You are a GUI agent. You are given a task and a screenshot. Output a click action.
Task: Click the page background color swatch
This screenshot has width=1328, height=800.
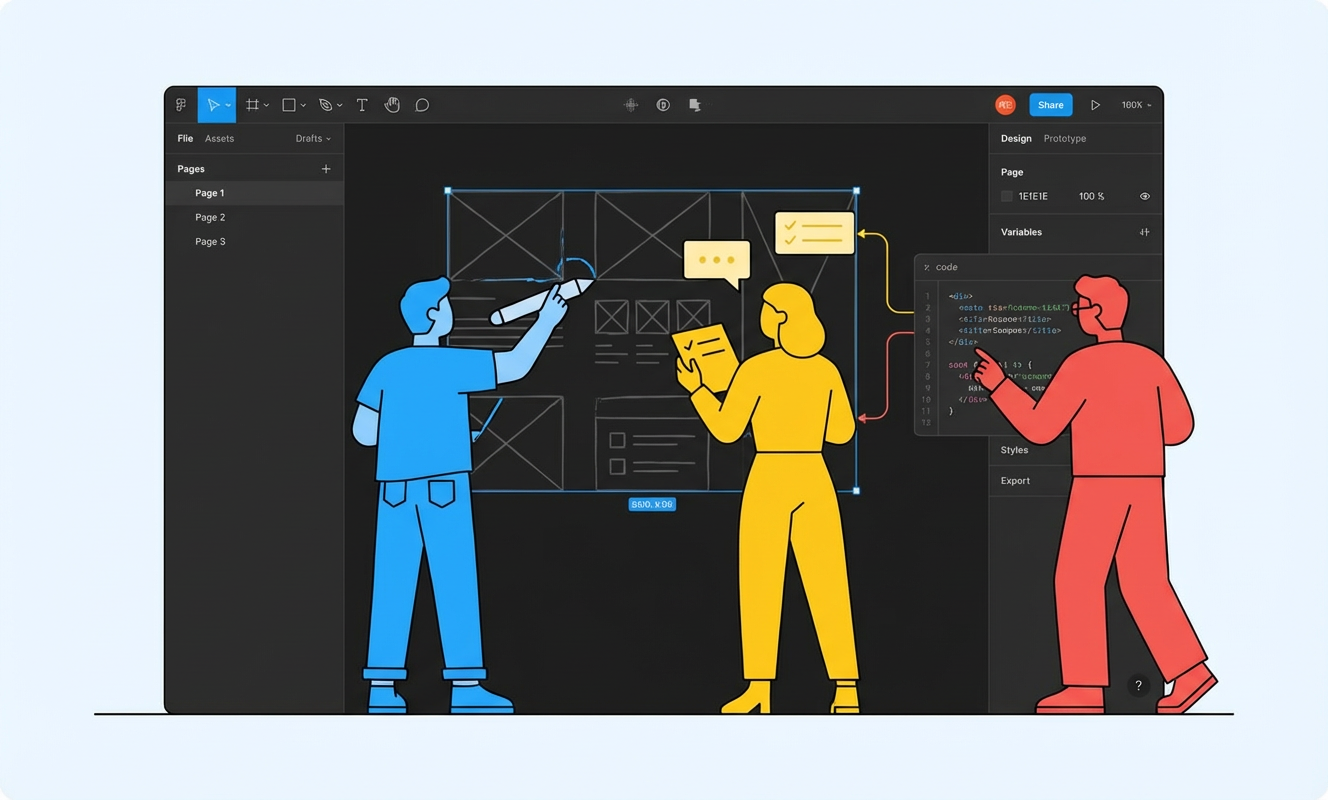pos(1007,196)
